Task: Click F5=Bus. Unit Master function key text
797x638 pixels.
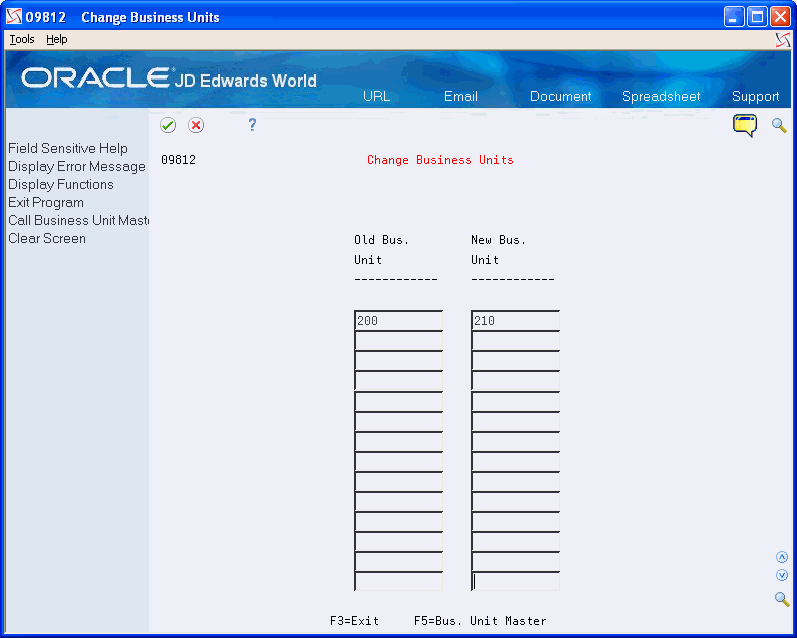Action: coord(480,621)
